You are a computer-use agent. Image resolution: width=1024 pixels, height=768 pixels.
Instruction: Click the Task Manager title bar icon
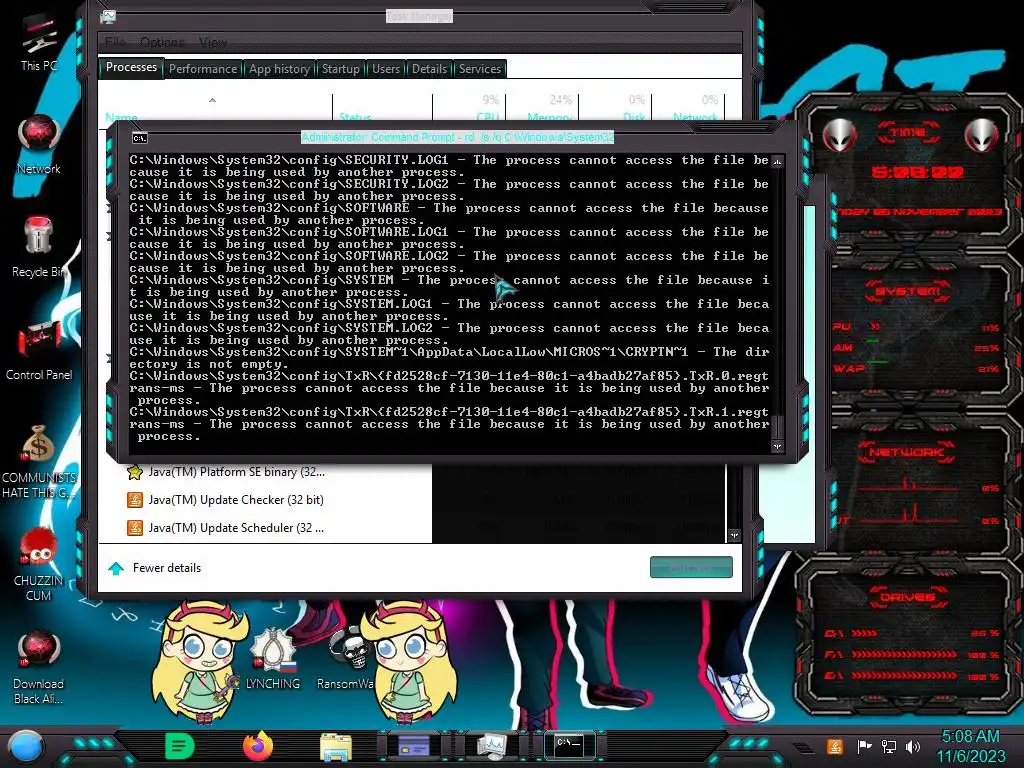pos(108,18)
